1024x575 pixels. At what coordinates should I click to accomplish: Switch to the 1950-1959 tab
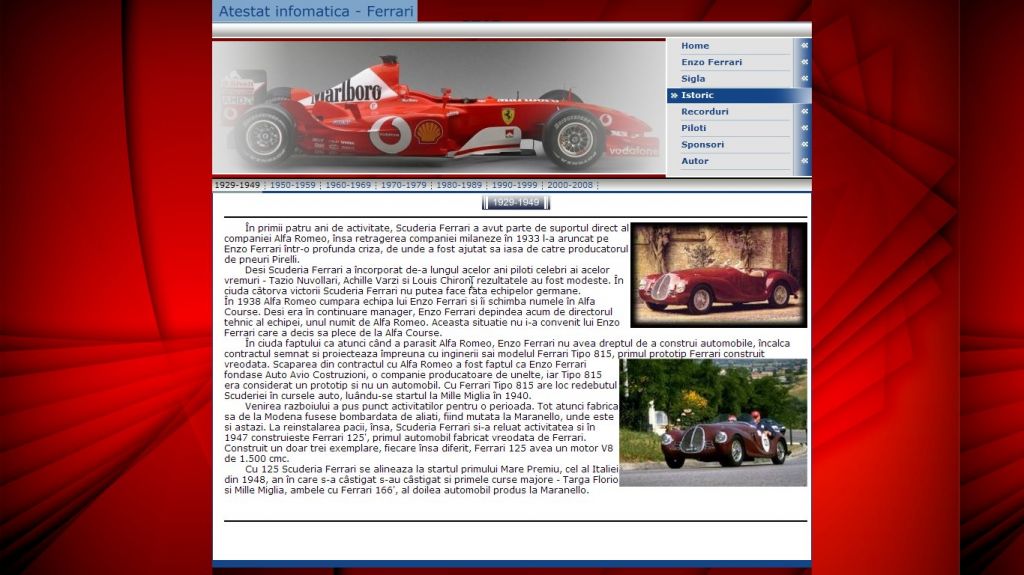click(292, 185)
